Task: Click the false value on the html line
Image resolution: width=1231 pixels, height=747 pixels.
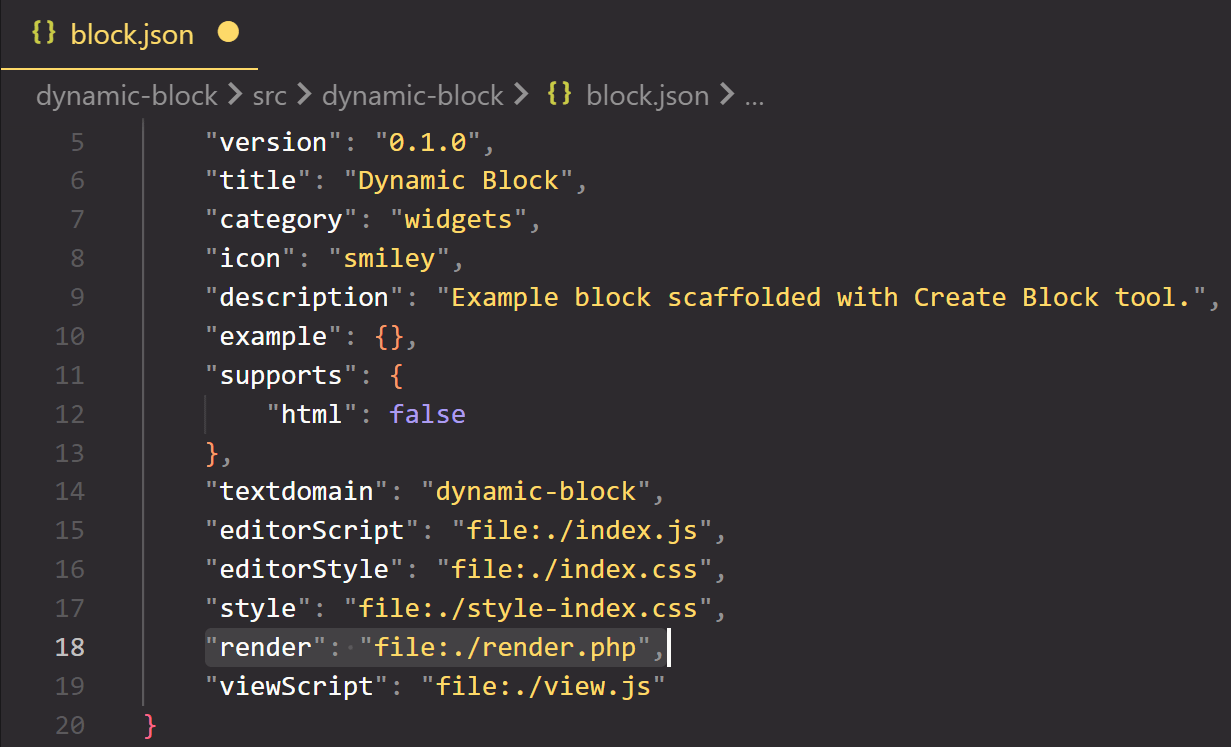Action: (427, 413)
